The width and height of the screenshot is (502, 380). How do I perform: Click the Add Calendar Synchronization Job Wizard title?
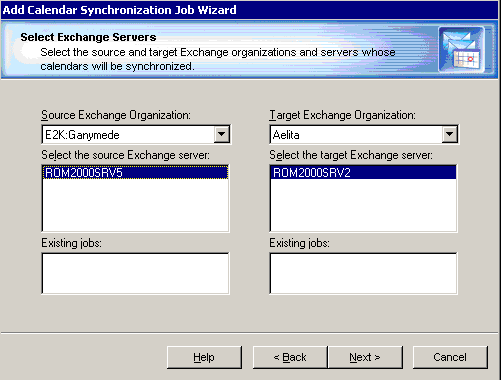119,10
